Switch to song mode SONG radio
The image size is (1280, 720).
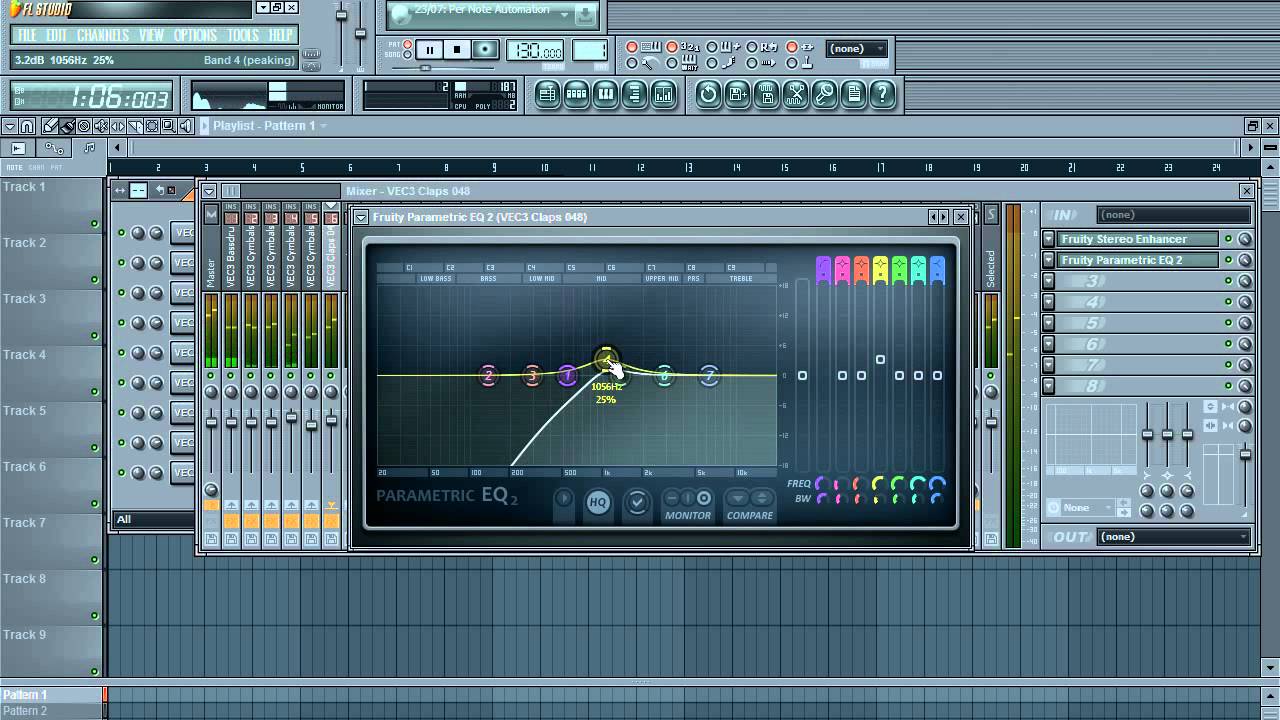coord(409,54)
